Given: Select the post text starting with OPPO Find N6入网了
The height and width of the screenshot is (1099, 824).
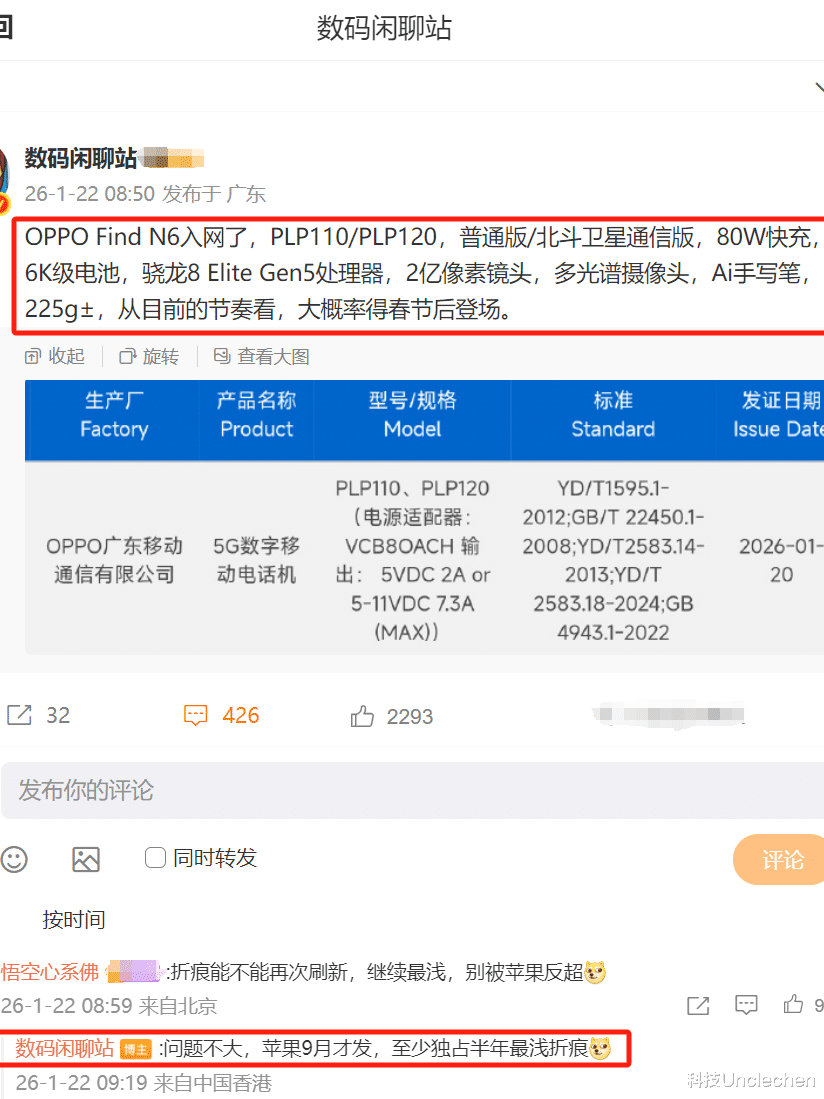Looking at the screenshot, I should point(420,273).
